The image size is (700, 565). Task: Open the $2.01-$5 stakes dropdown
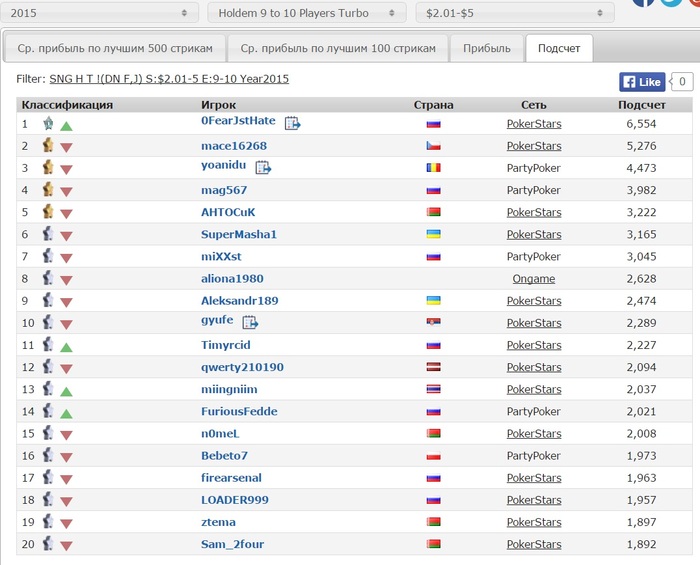click(515, 13)
